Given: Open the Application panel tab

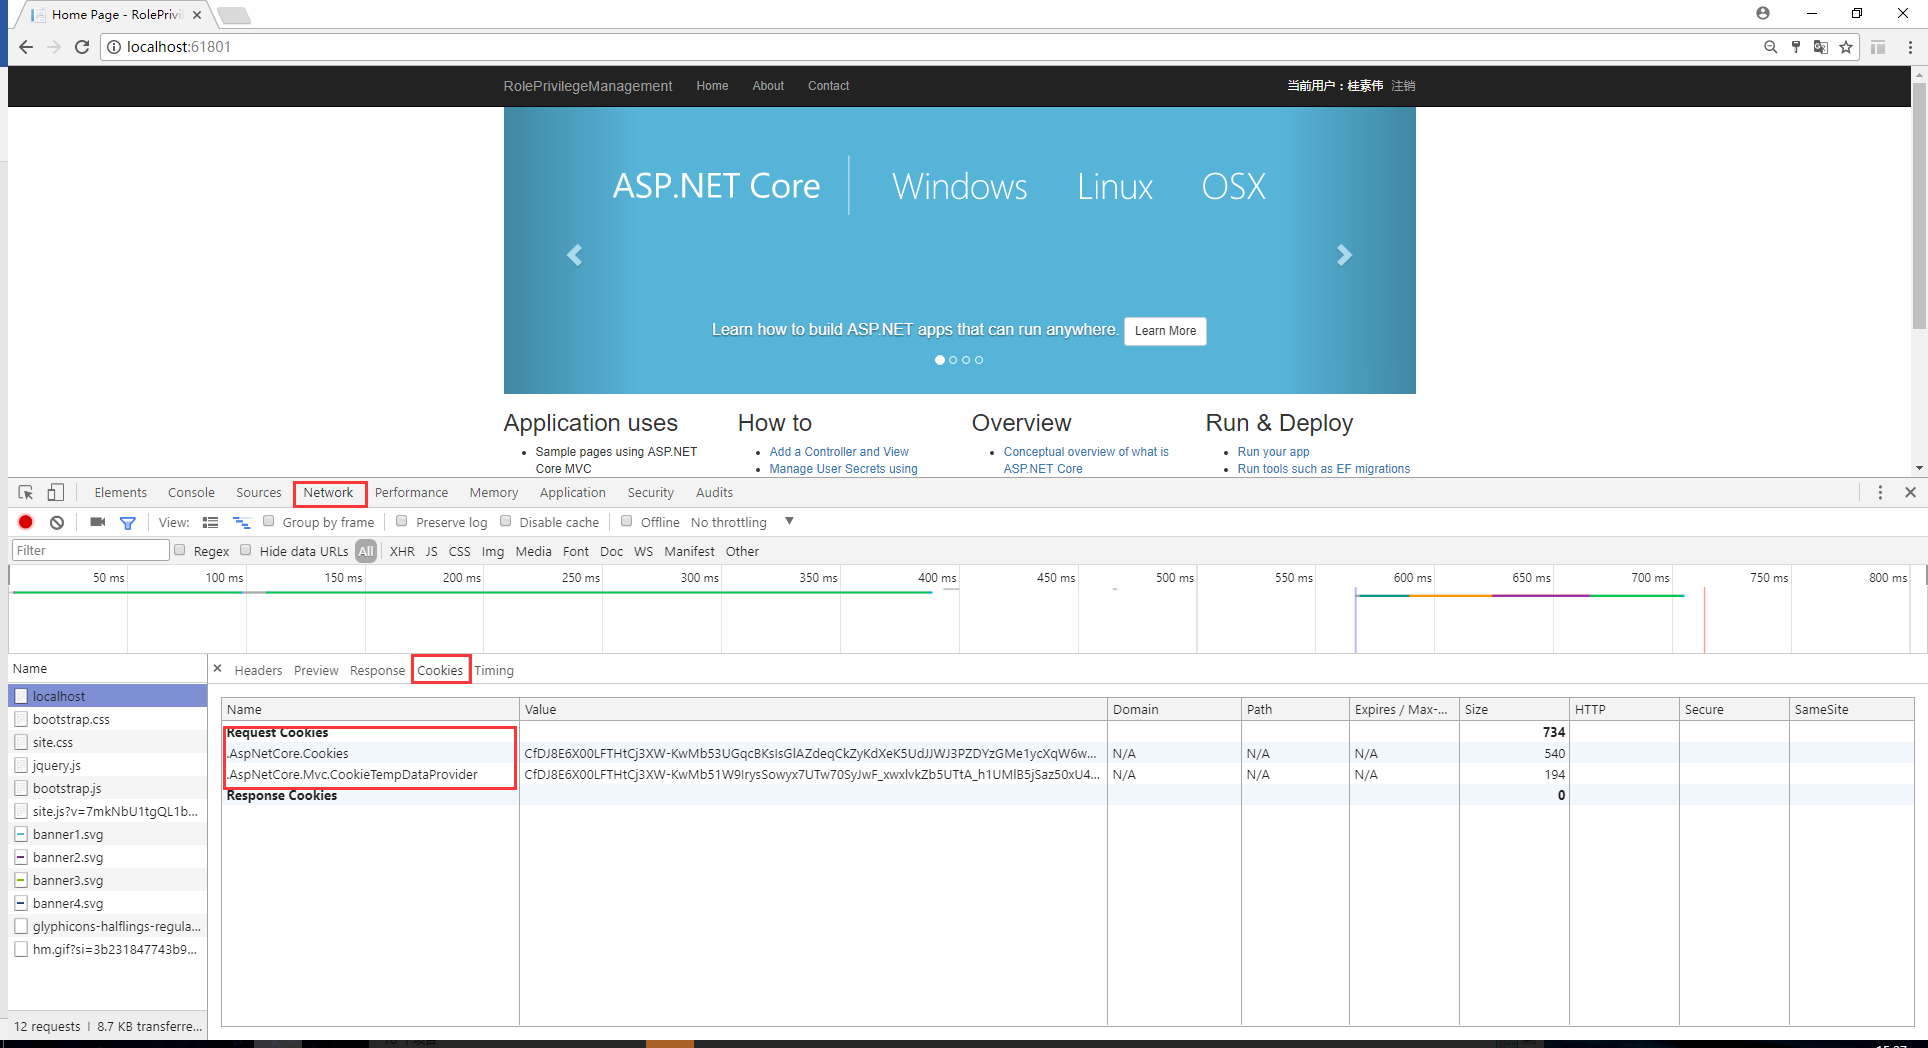Looking at the screenshot, I should (572, 492).
